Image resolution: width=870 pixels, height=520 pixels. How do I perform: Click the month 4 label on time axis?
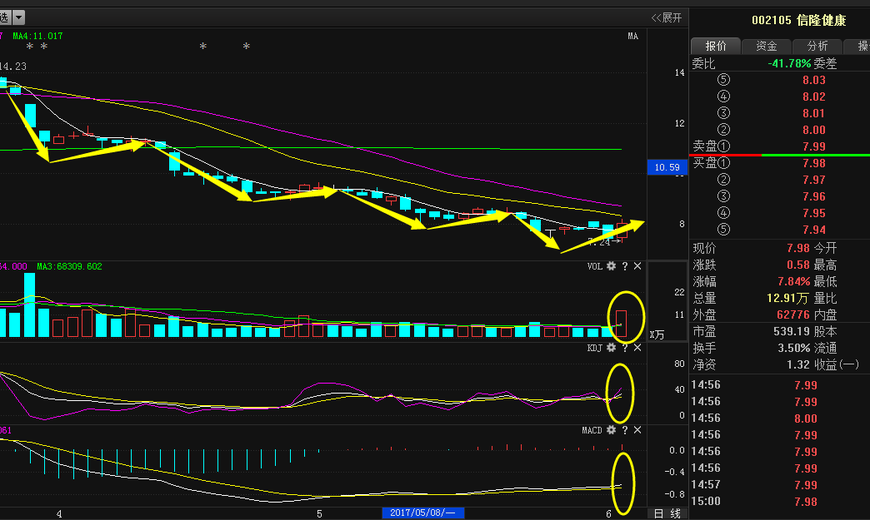tap(59, 514)
